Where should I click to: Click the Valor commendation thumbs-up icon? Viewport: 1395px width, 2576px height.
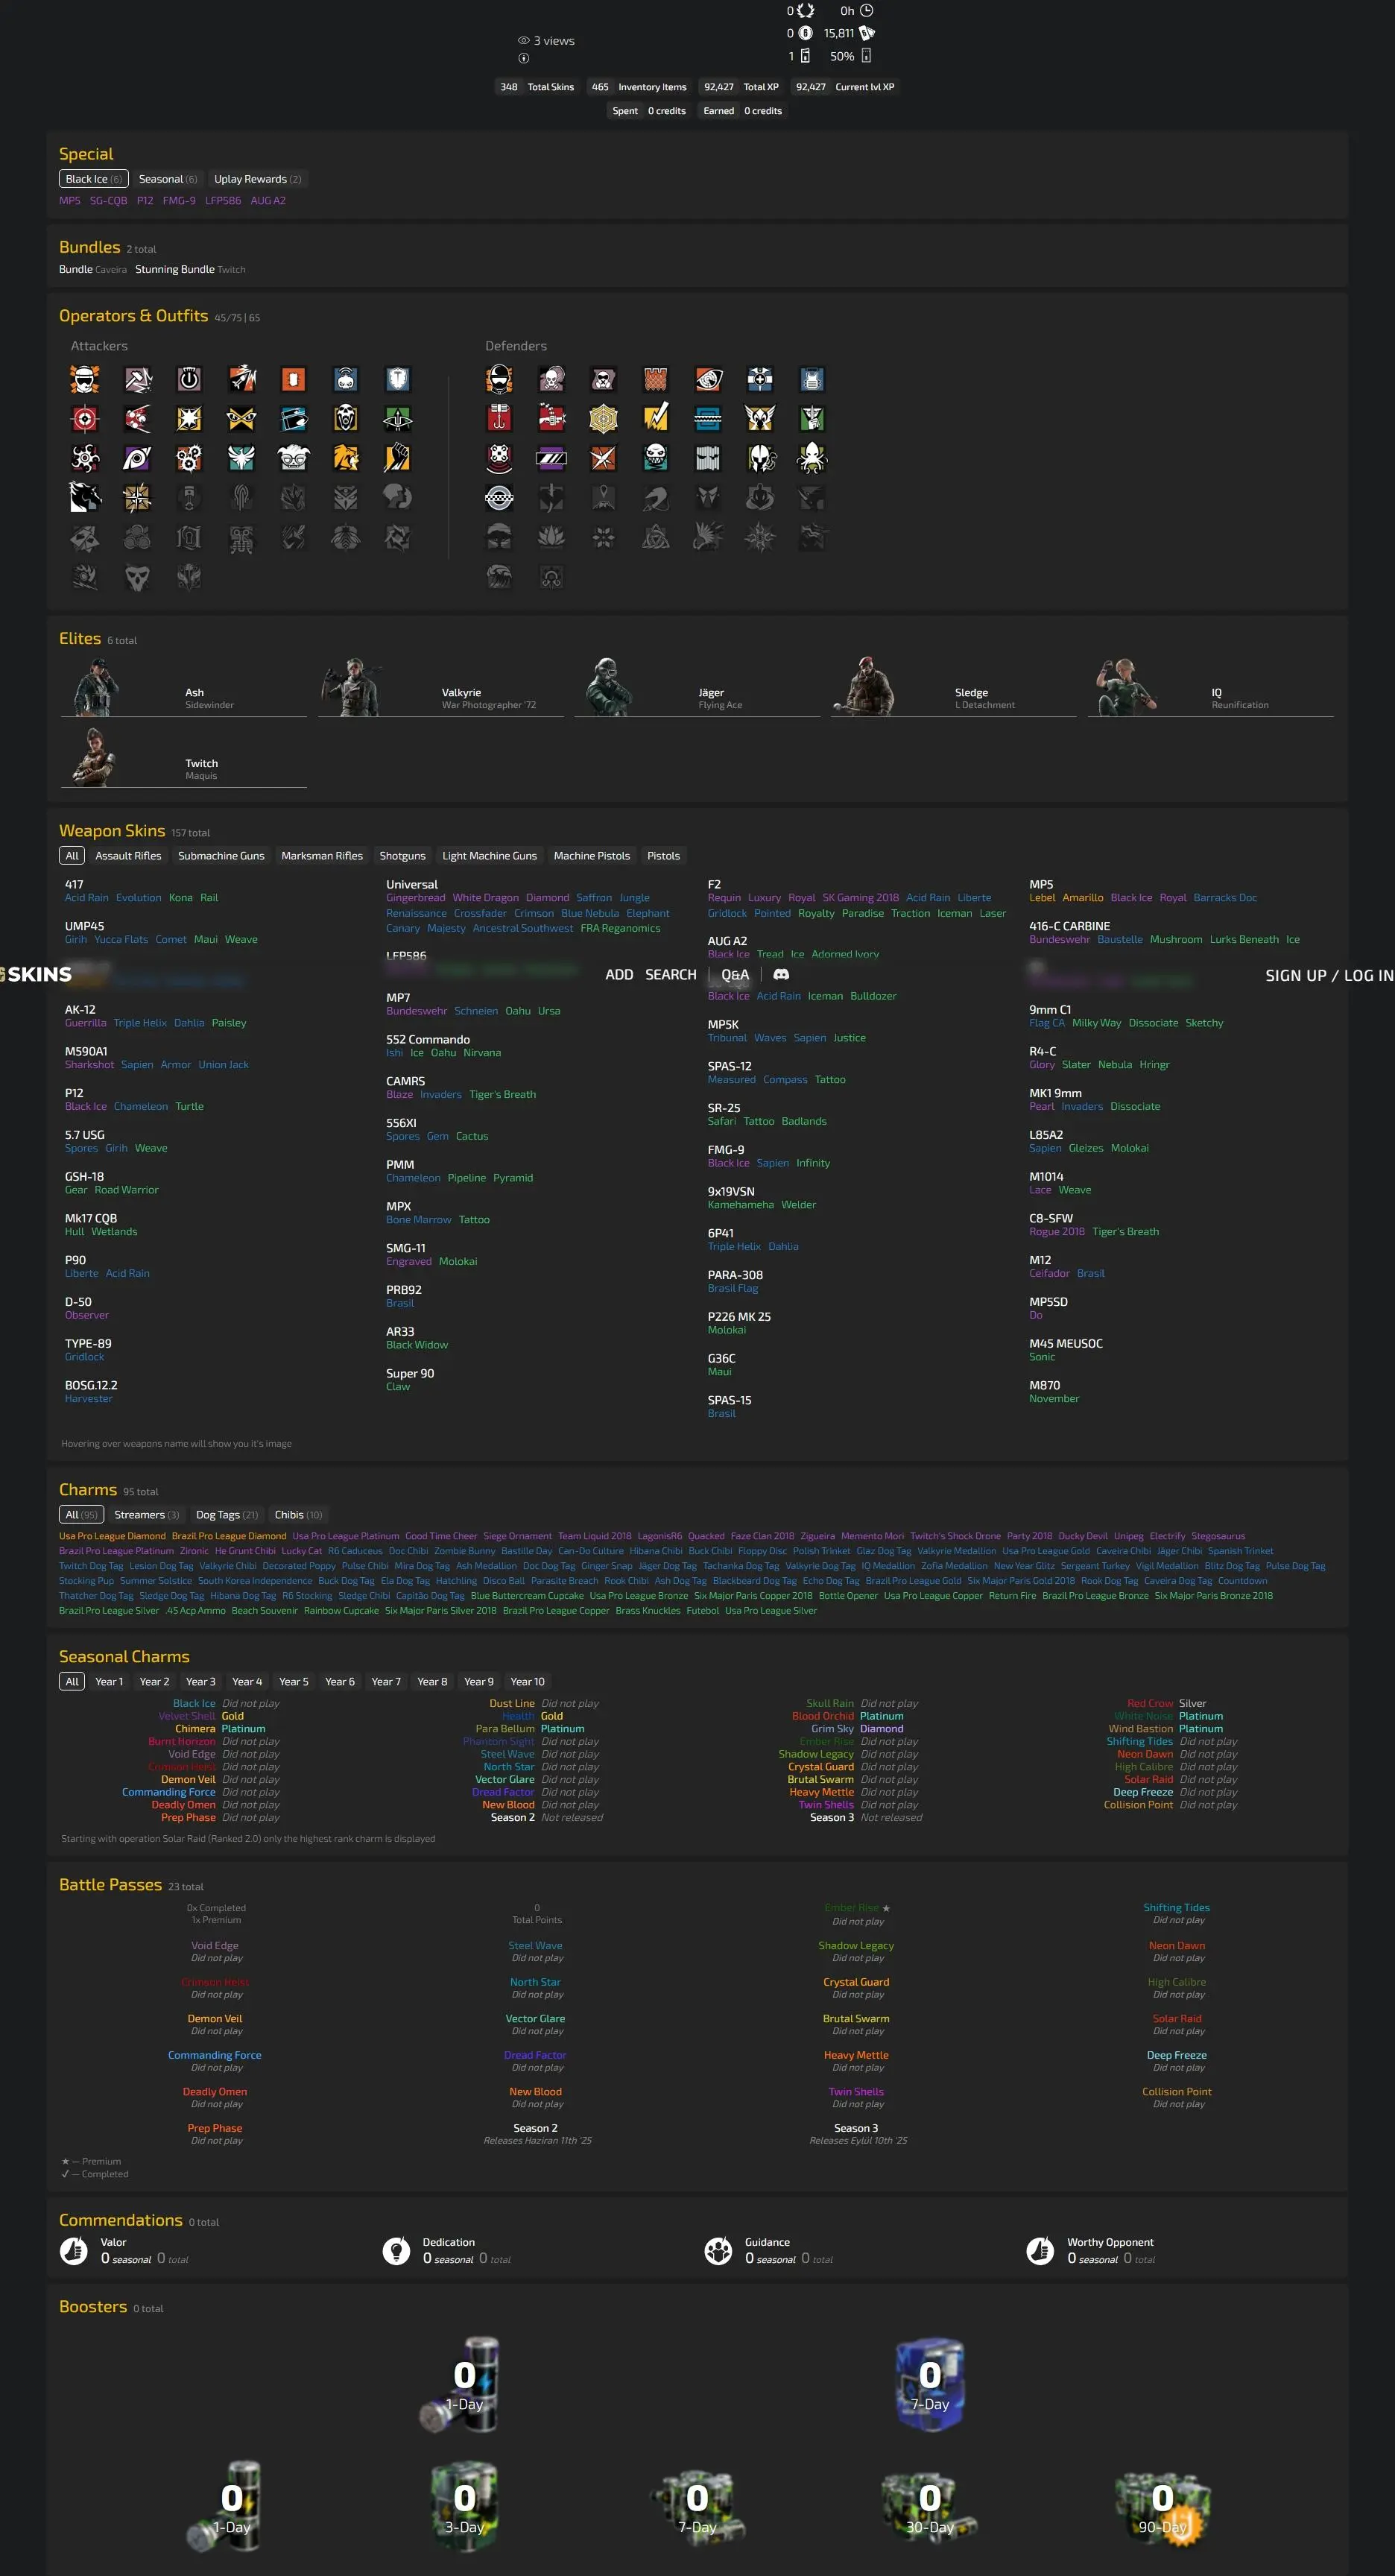point(74,2250)
